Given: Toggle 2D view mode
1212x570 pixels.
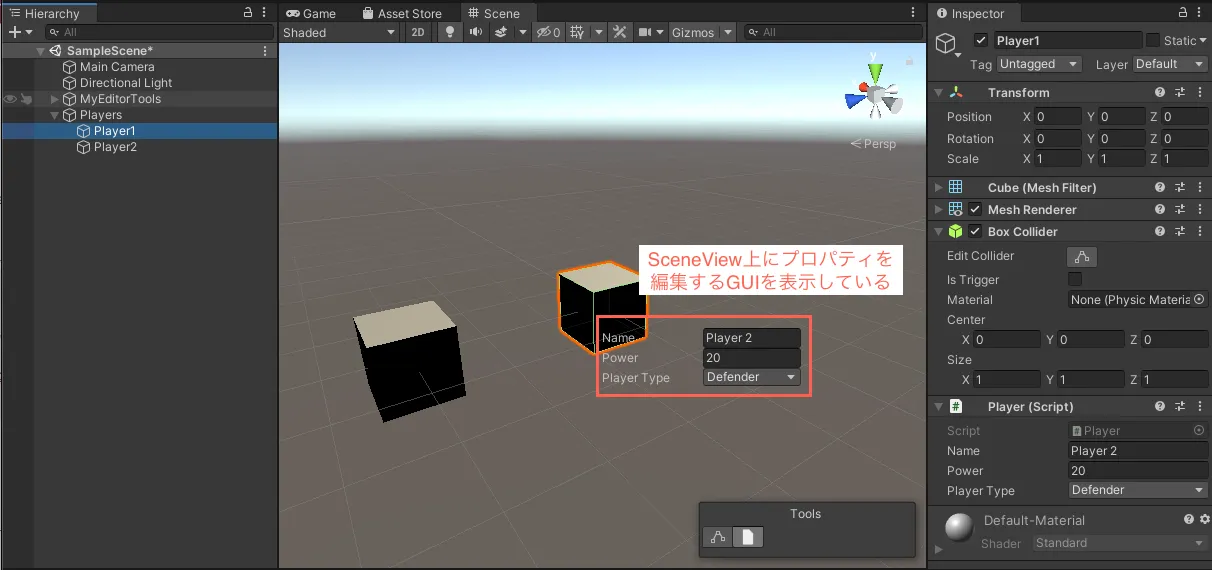Looking at the screenshot, I should (x=418, y=32).
